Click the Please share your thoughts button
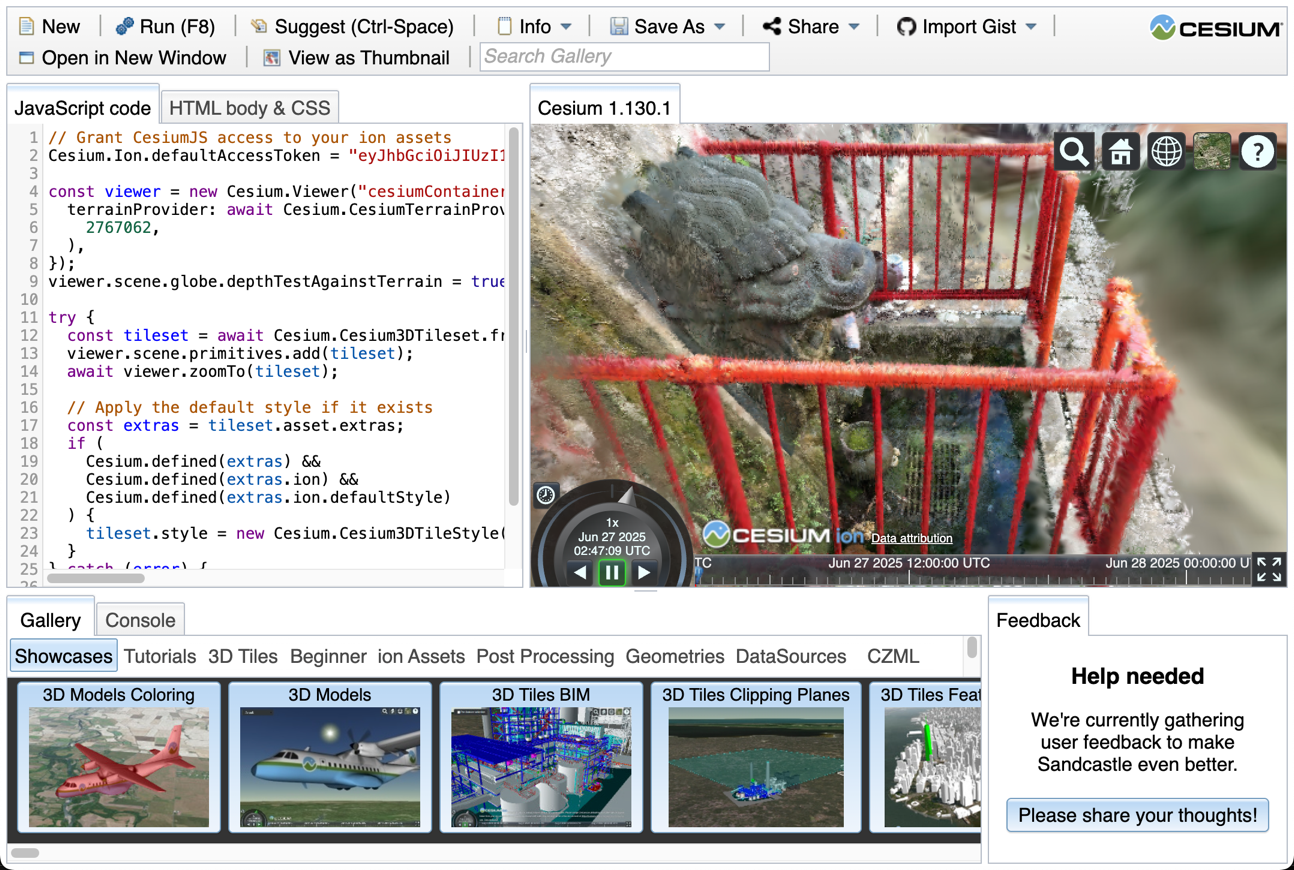This screenshot has height=870, width=1294. click(x=1137, y=815)
